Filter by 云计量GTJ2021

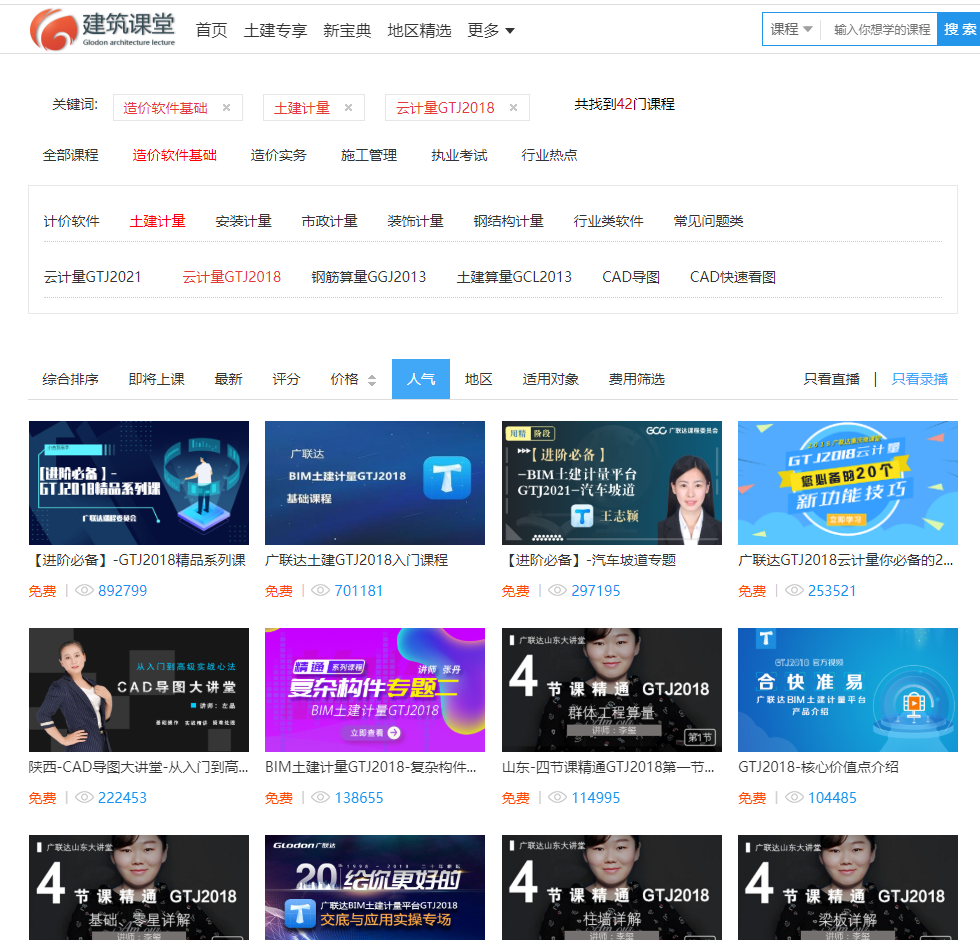92,277
